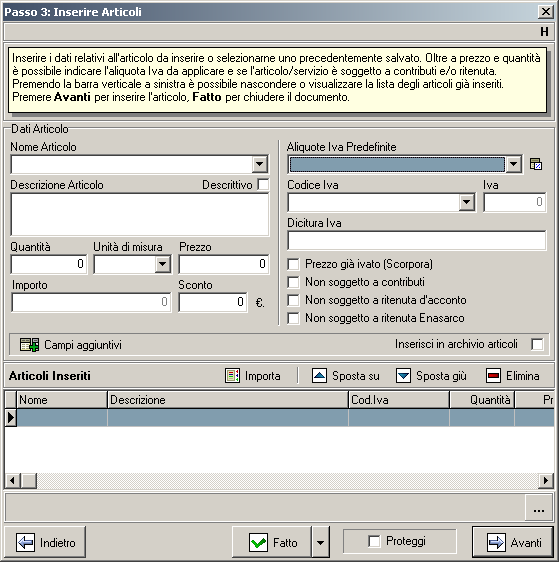The height and width of the screenshot is (562, 559).
Task: Toggle the Proteggi checkbox
Action: 374,541
